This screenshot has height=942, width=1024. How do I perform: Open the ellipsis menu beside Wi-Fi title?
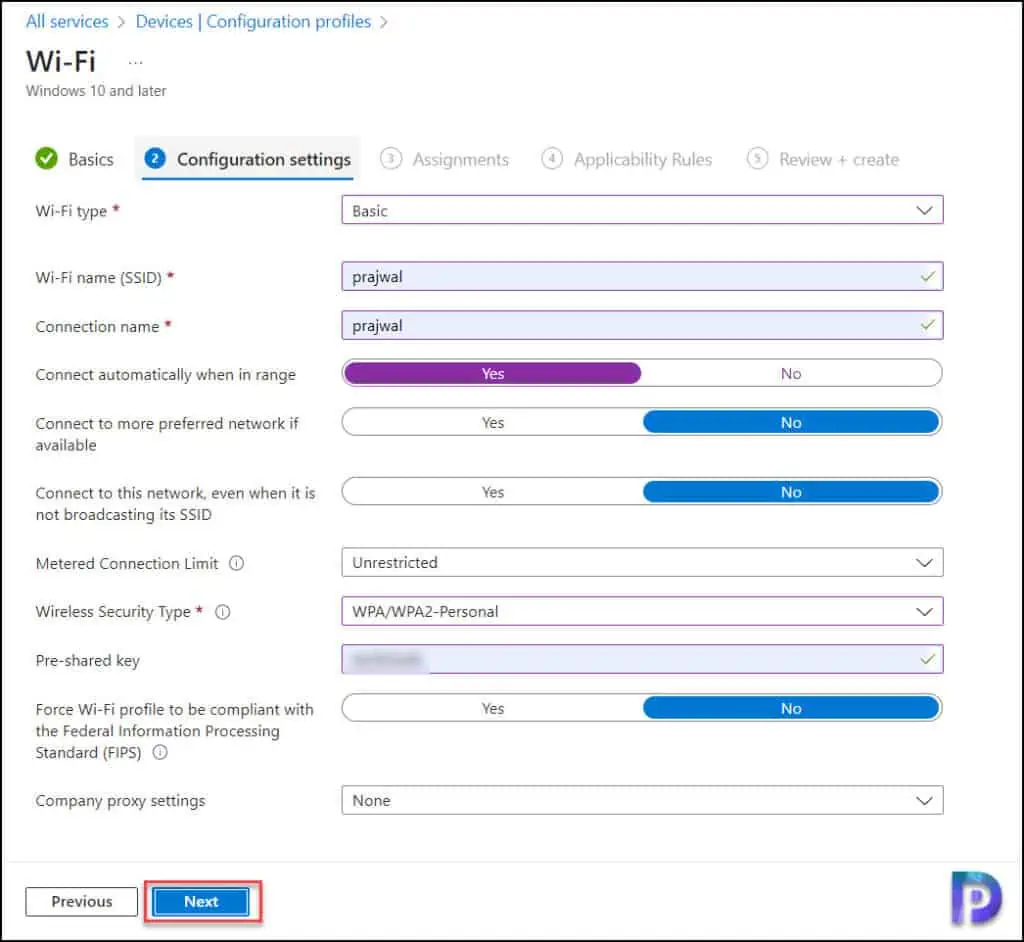point(135,63)
